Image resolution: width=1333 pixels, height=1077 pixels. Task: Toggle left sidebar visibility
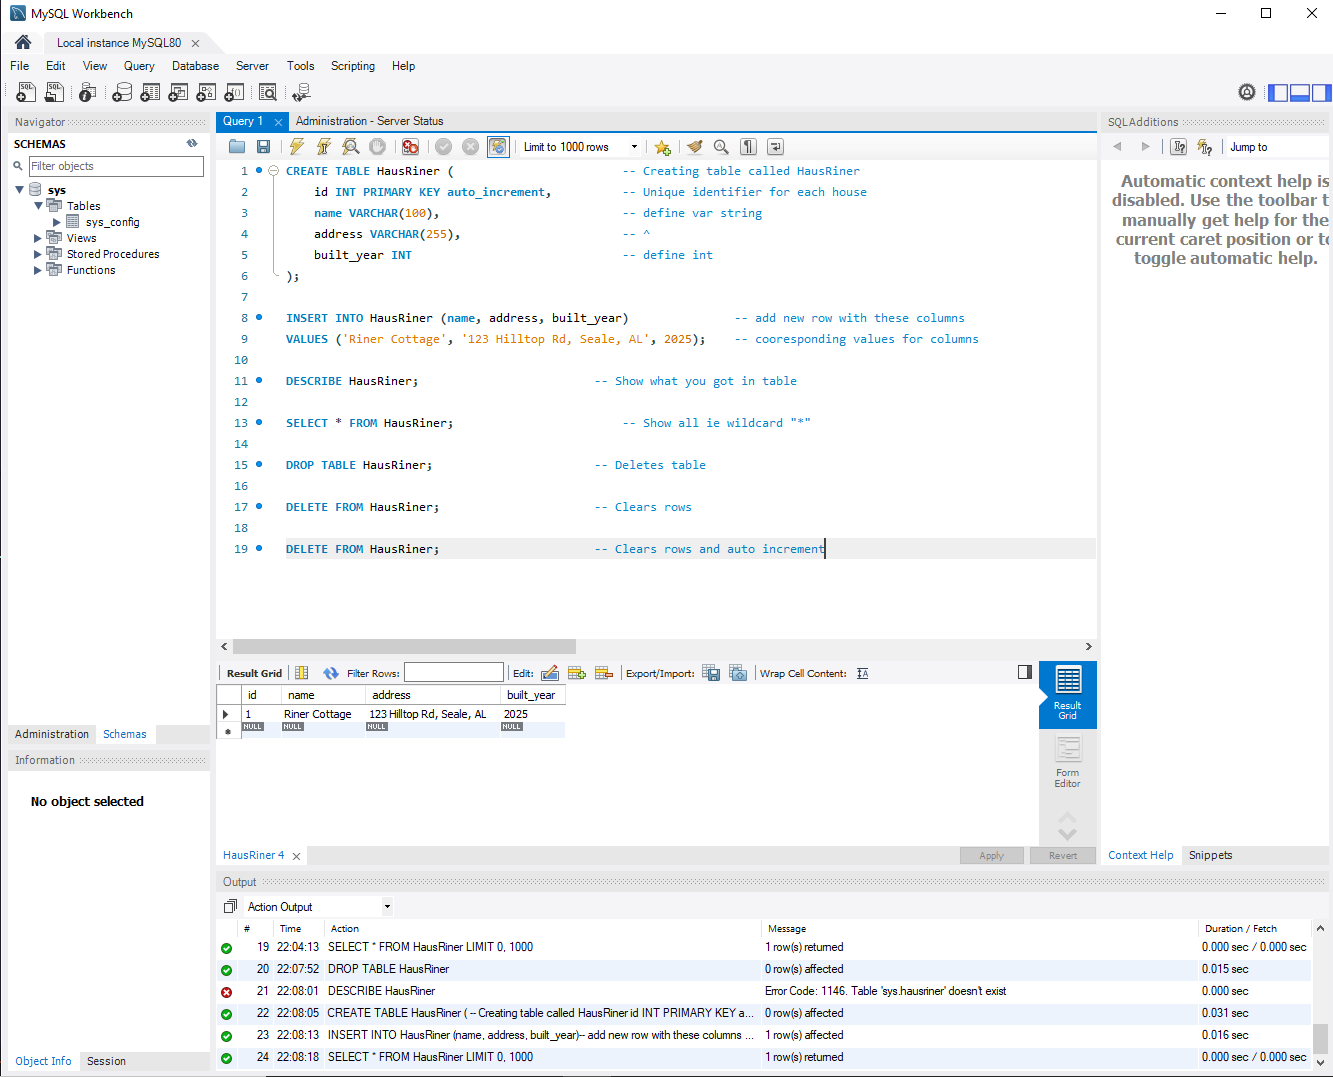tap(1278, 92)
